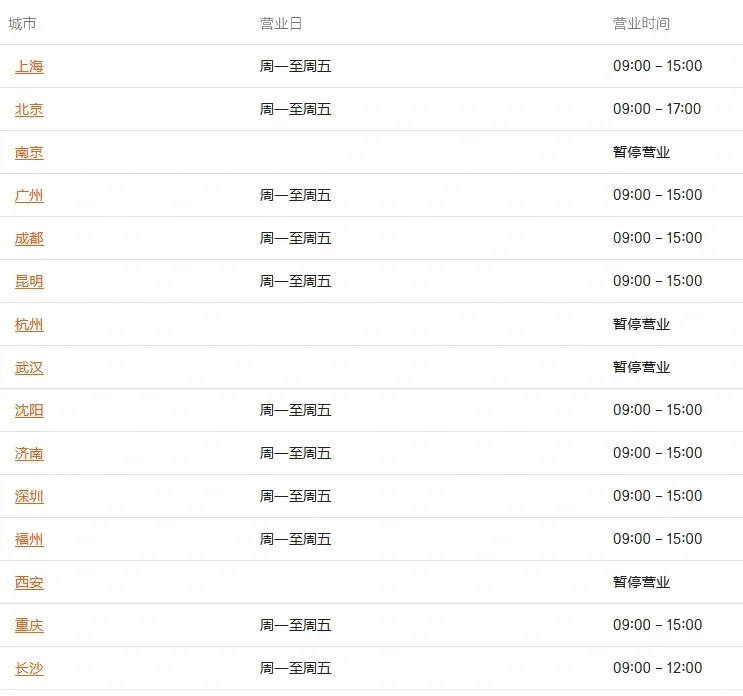Open the 济南 city link
This screenshot has height=696, width=743.
(x=29, y=454)
